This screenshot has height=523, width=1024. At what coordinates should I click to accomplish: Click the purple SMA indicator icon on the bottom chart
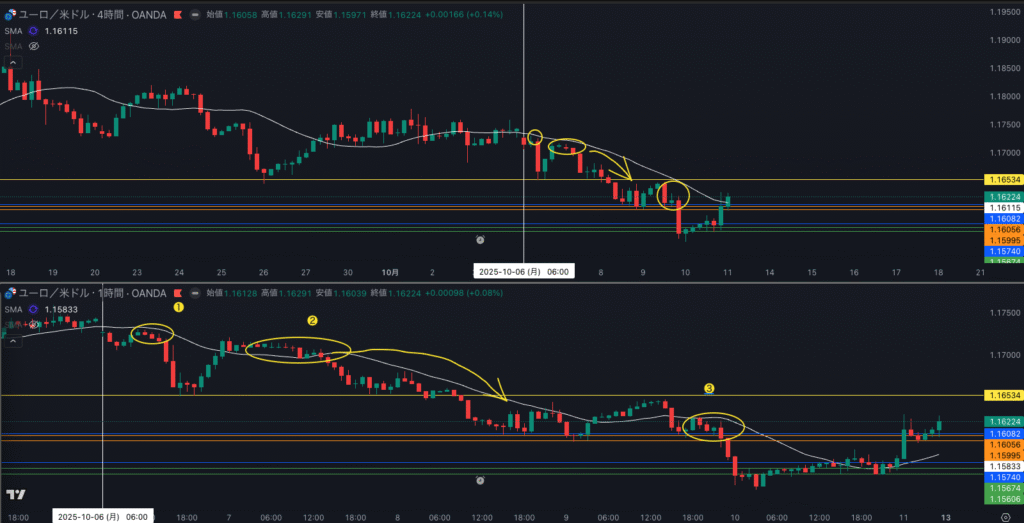33,309
